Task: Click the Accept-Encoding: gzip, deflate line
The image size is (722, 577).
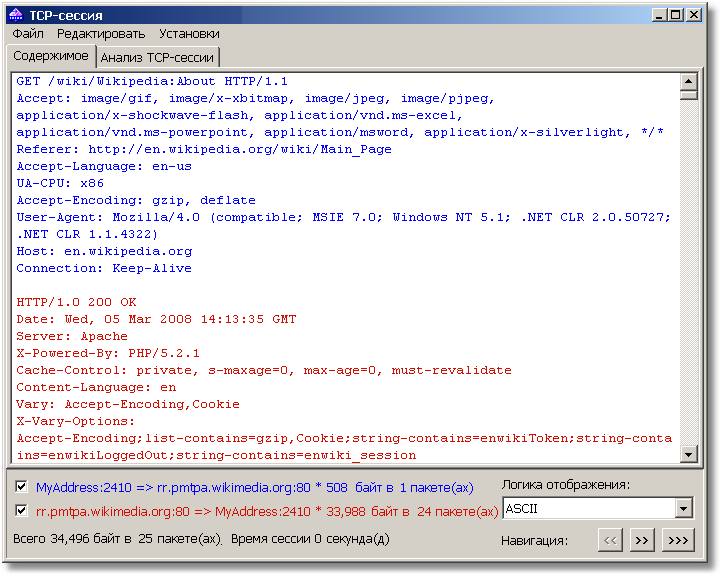Action: point(136,200)
